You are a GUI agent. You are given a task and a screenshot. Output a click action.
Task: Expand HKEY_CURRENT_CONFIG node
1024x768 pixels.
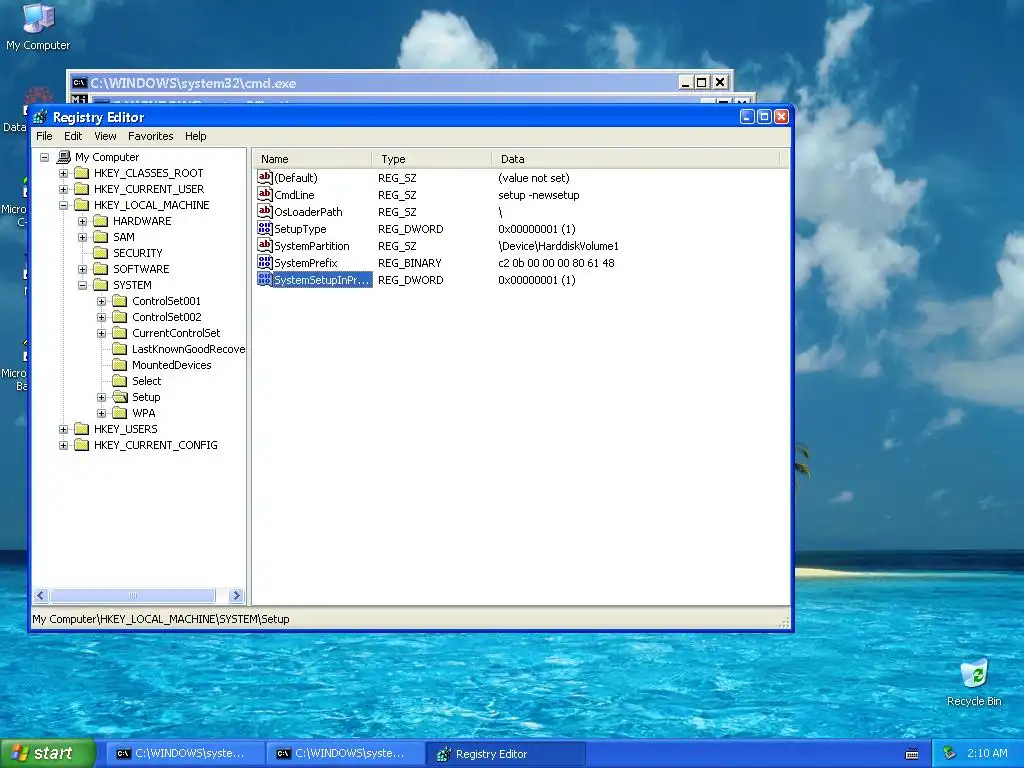point(63,445)
